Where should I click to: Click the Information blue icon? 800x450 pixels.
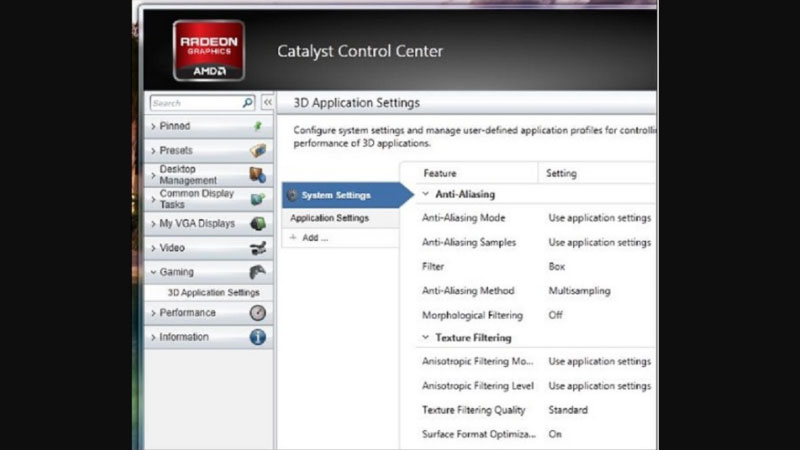(257, 337)
